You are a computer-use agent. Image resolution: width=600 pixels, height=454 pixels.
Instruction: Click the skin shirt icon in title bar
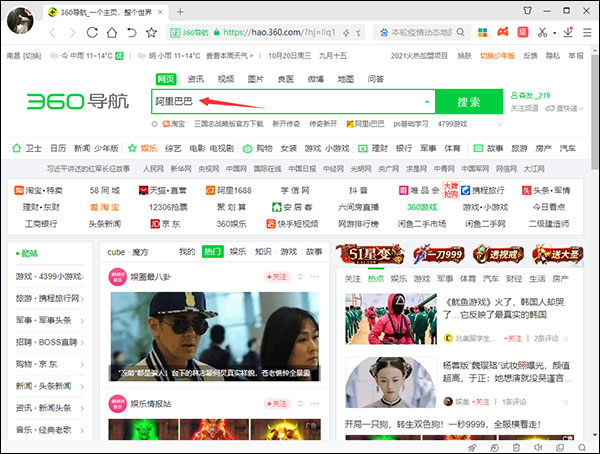pyautogui.click(x=528, y=10)
